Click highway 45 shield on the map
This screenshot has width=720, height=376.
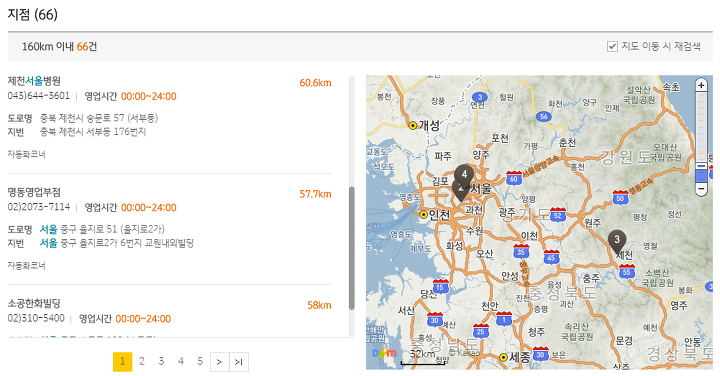551,257
